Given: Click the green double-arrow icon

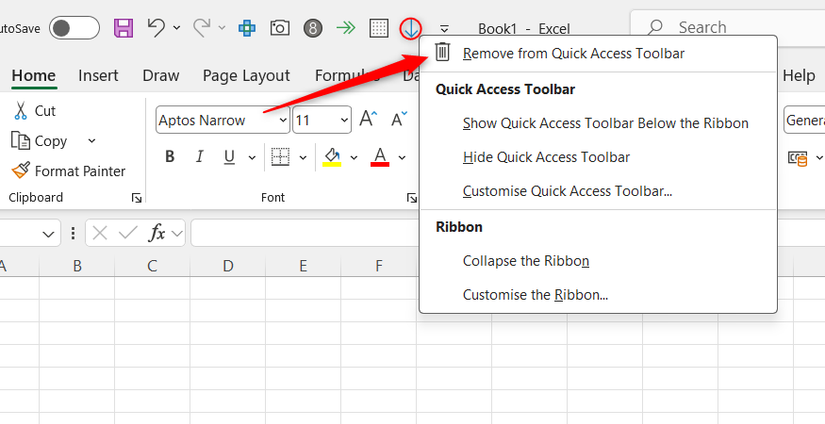Looking at the screenshot, I should click(346, 28).
